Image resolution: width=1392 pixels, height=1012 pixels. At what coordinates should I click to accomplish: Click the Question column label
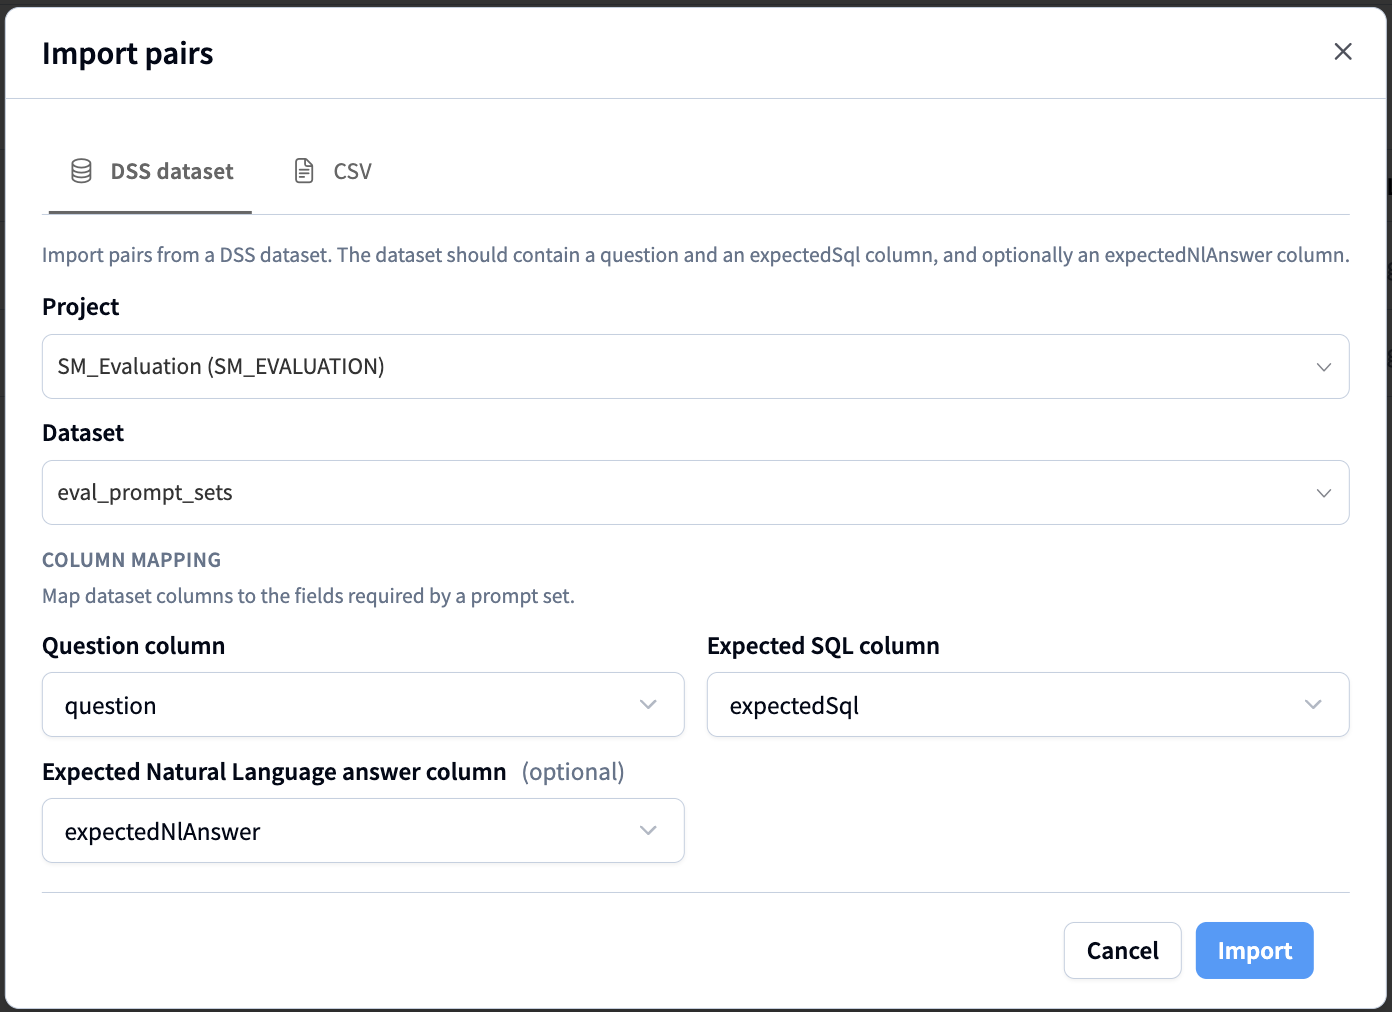point(134,646)
